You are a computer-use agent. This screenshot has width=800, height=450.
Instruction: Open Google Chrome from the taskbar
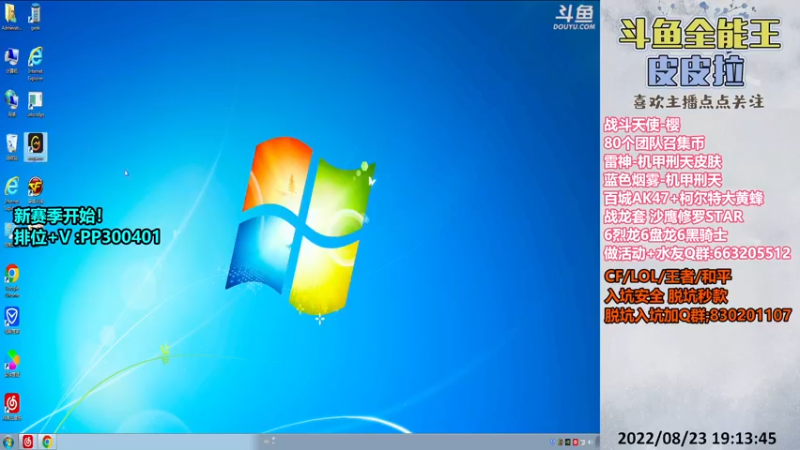coord(47,442)
